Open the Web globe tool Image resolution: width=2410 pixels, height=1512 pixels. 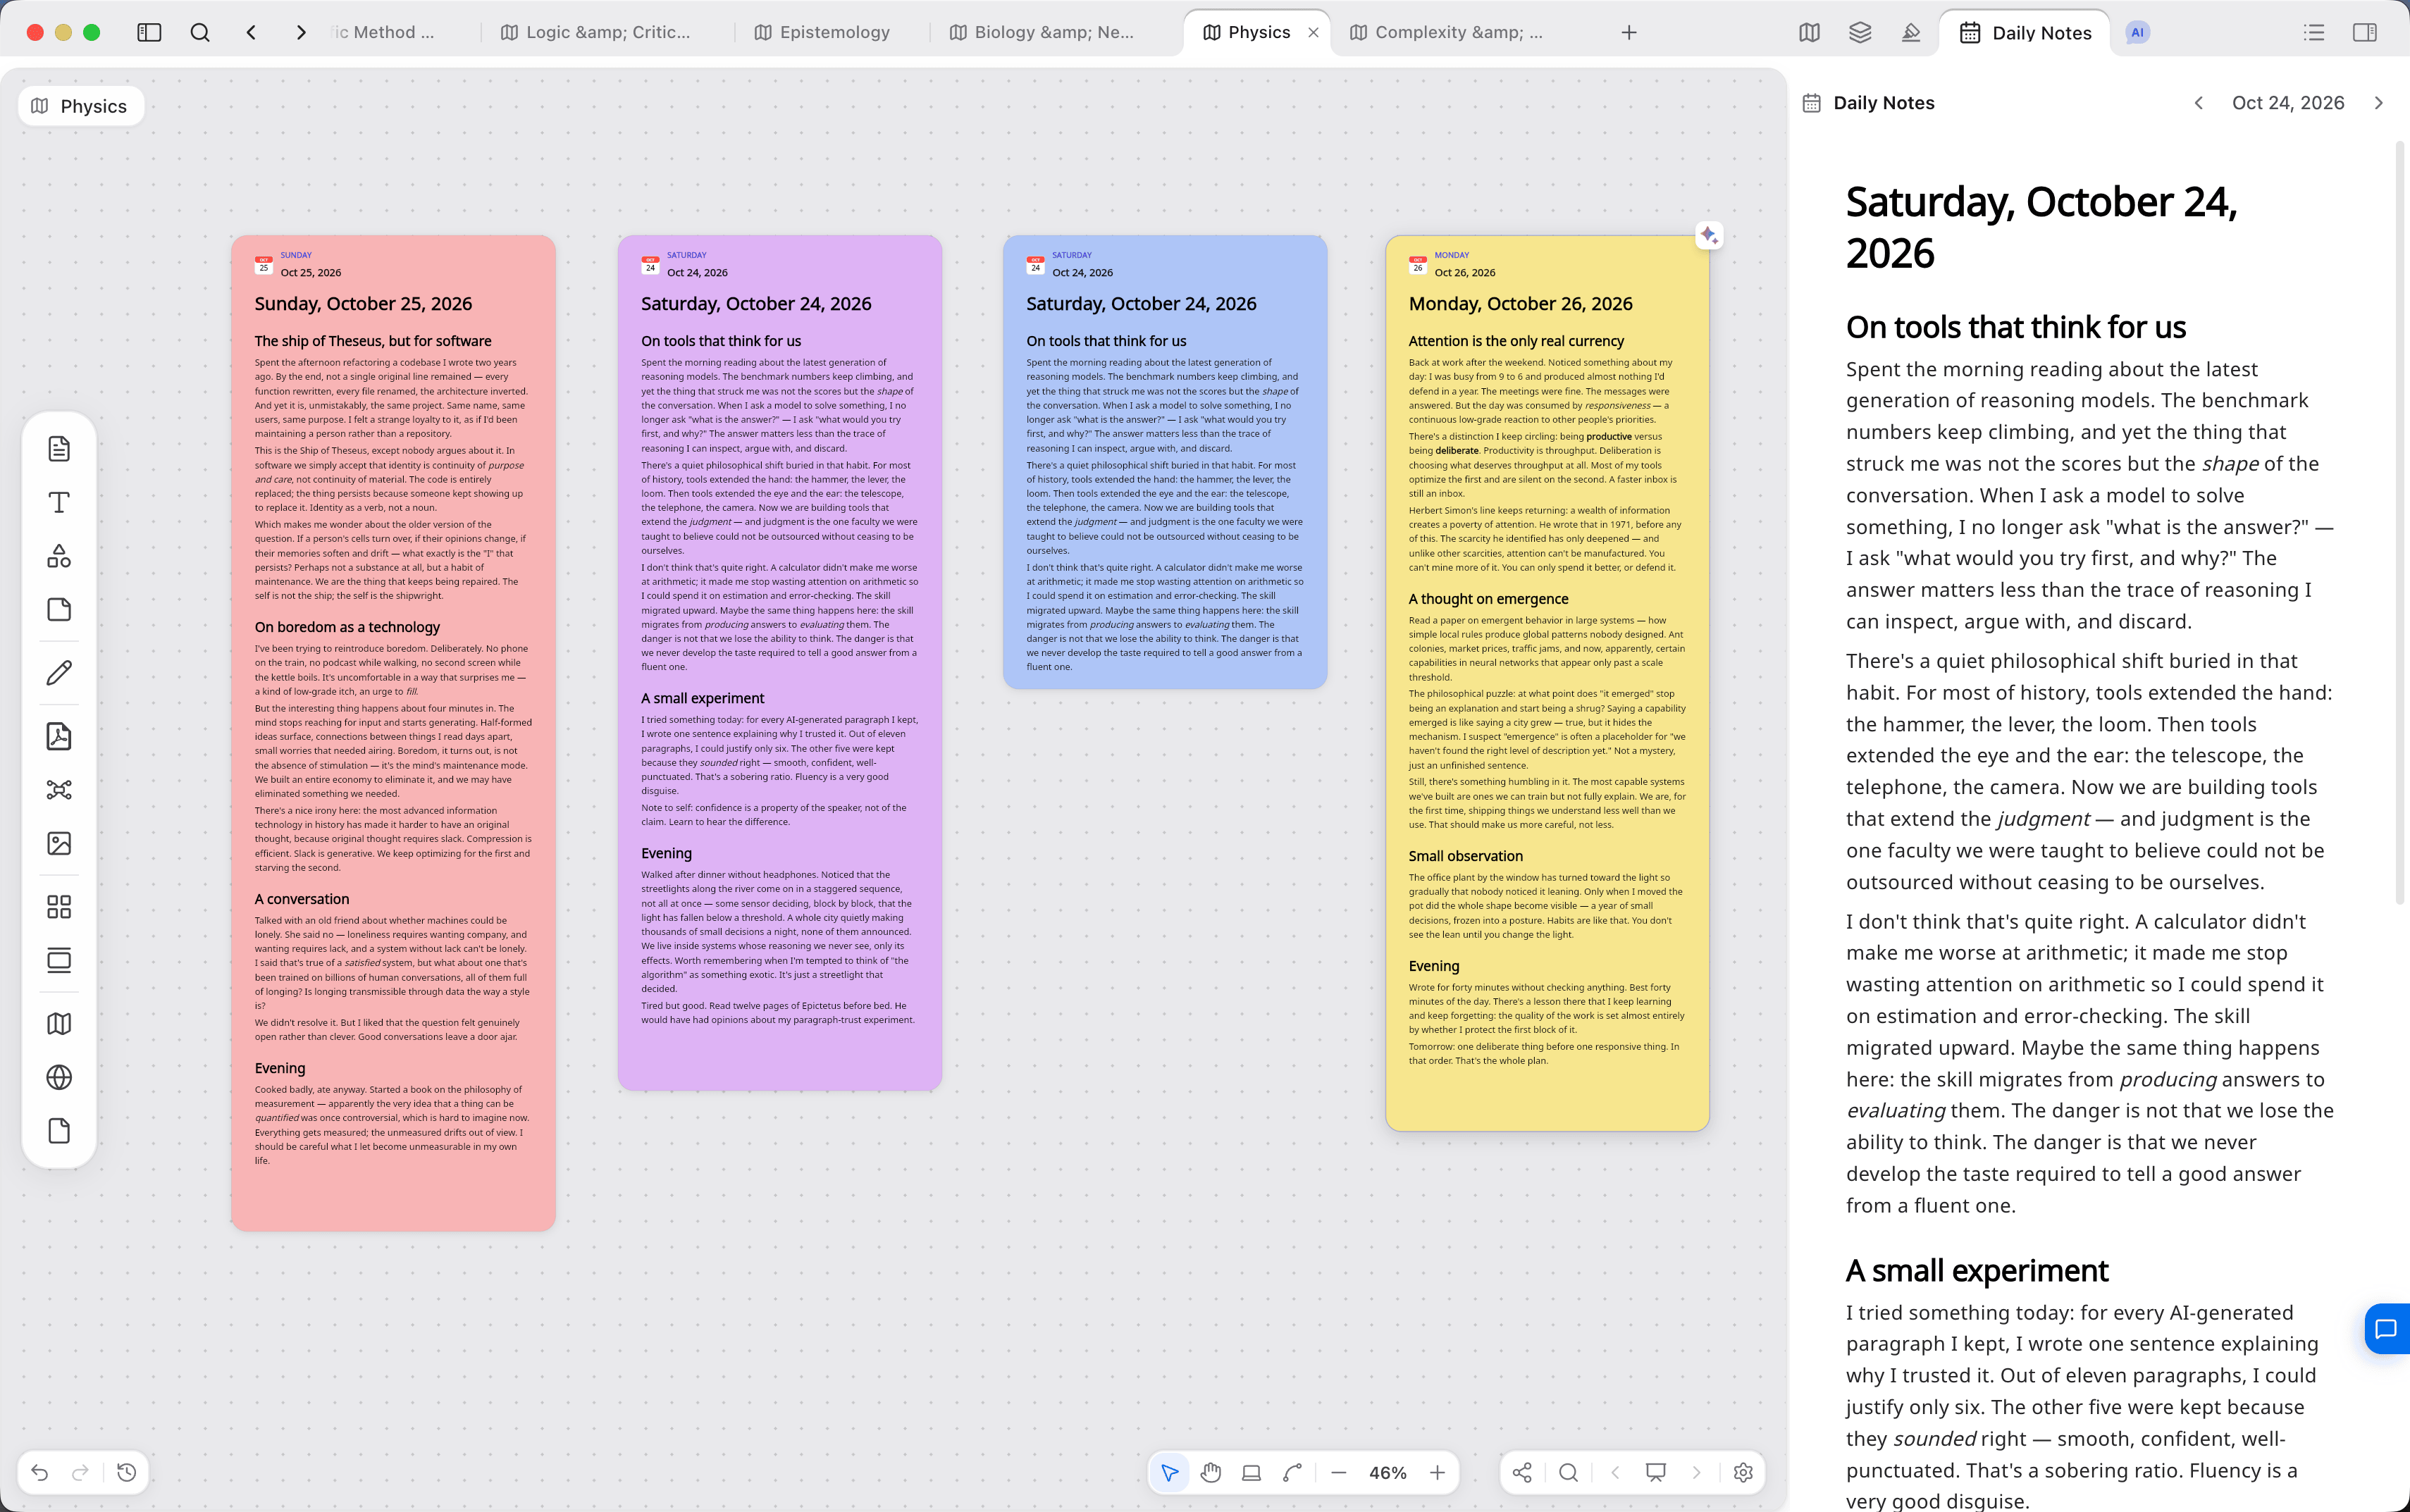[59, 1077]
